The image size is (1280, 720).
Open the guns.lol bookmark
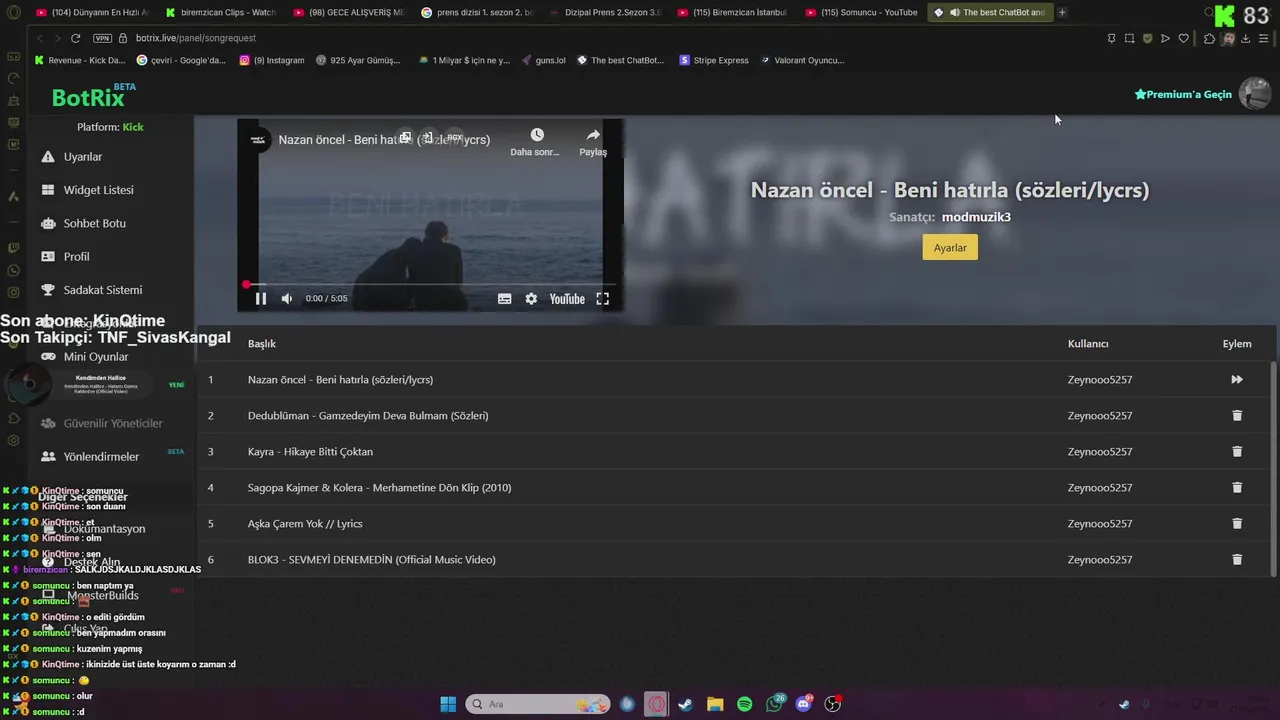tap(542, 60)
